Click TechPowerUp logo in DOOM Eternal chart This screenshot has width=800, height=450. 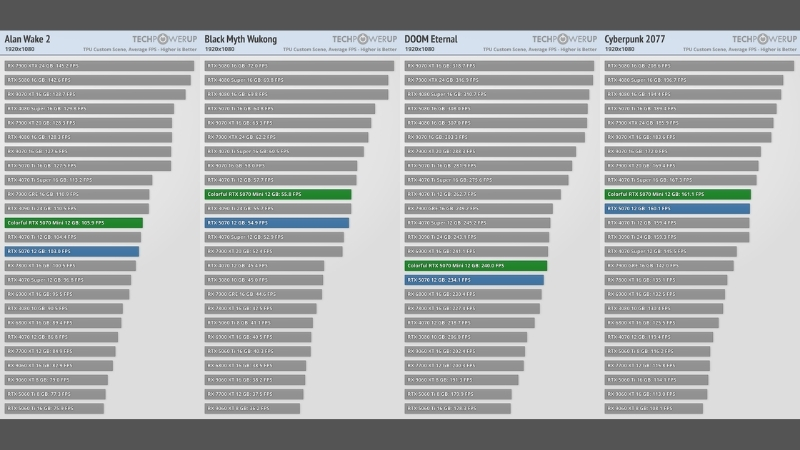[562, 40]
